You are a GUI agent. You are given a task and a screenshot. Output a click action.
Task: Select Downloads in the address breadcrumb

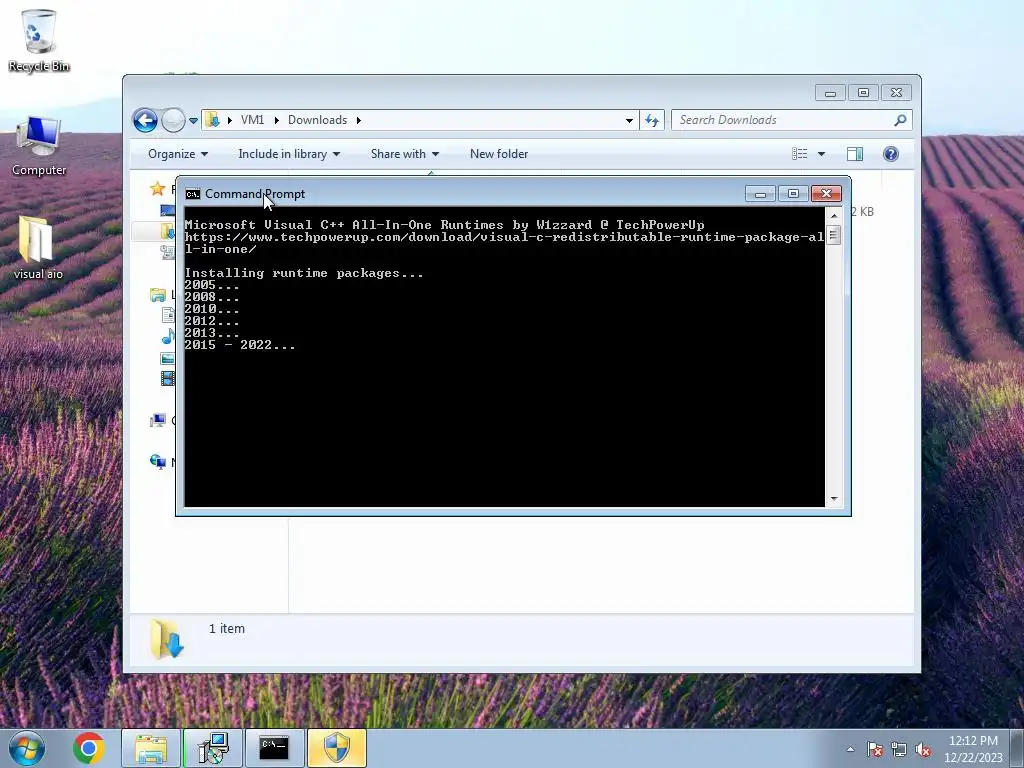point(317,120)
